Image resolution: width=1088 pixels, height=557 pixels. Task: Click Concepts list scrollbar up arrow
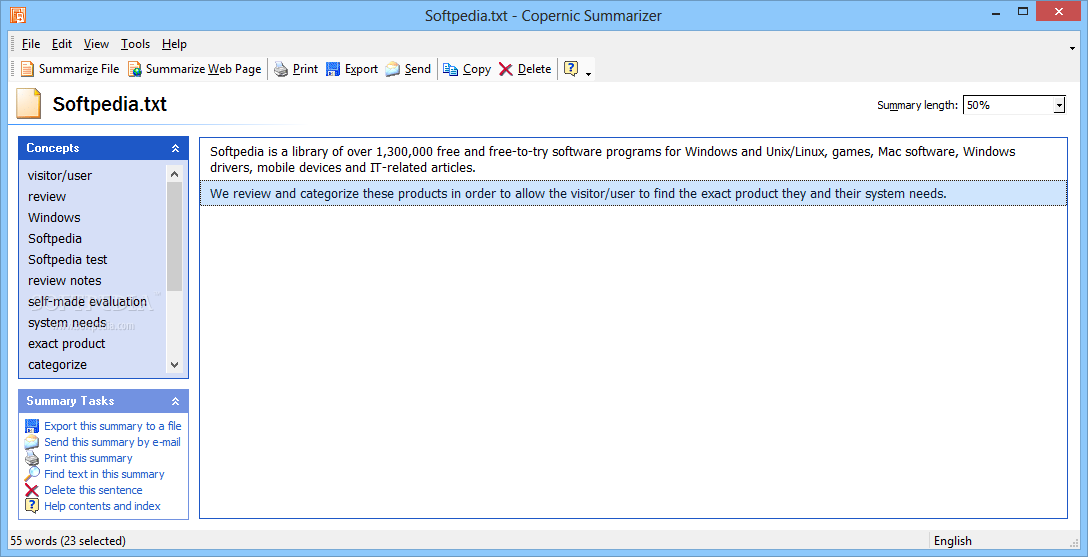point(174,174)
